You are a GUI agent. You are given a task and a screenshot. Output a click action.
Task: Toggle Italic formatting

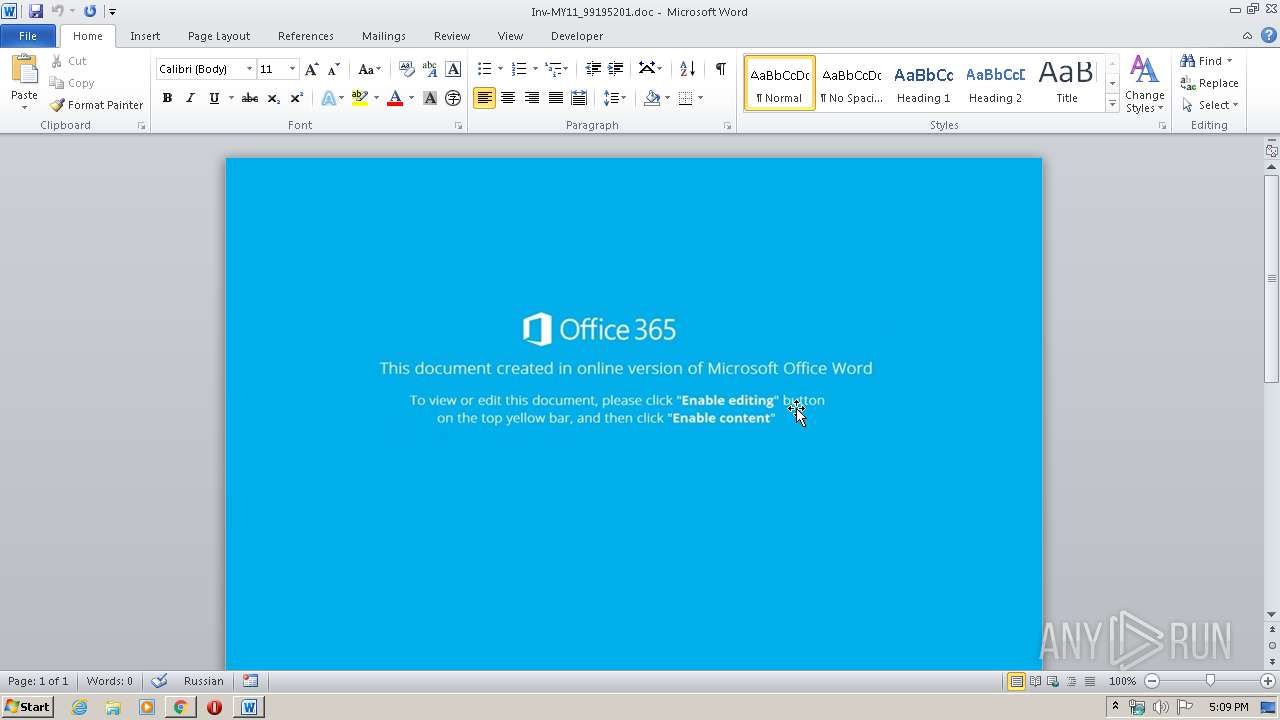click(190, 98)
